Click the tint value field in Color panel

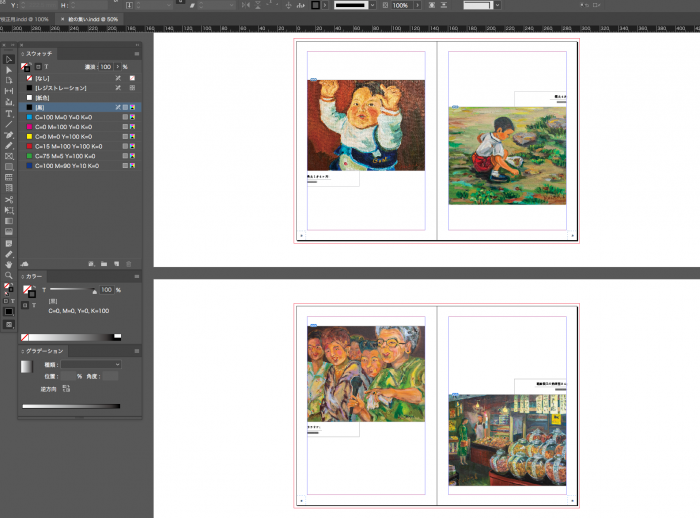coord(106,290)
